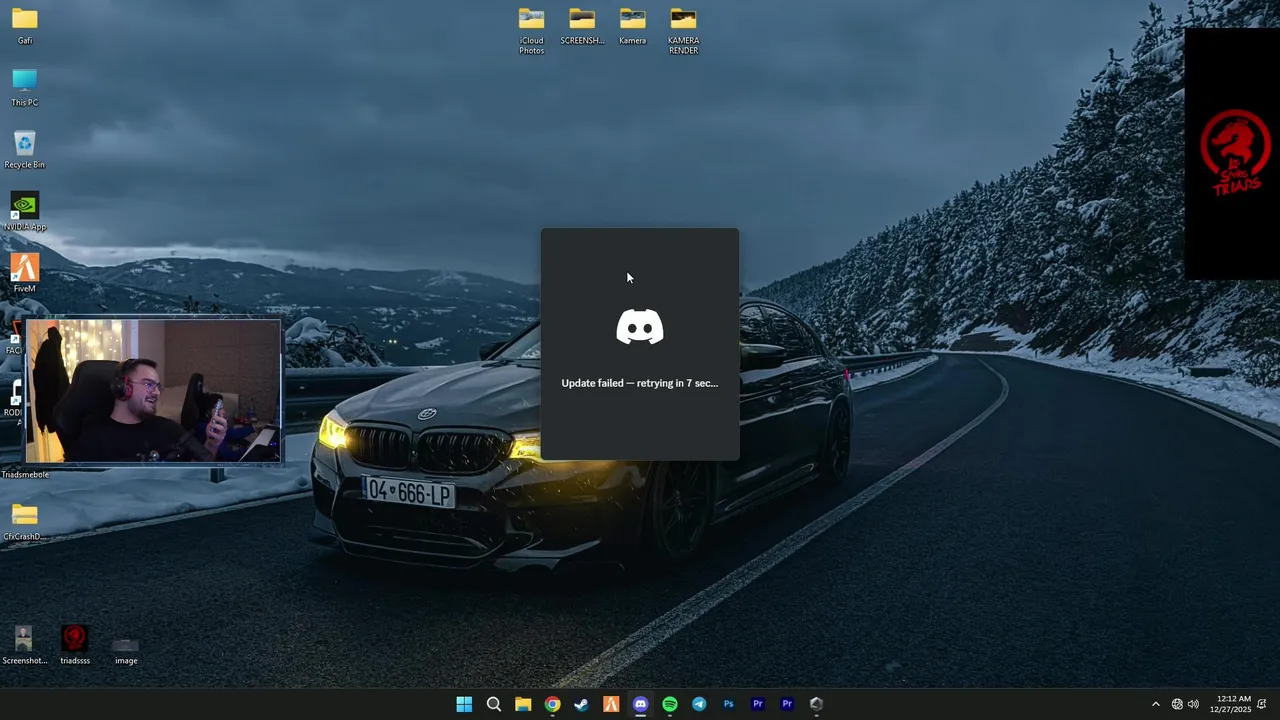The height and width of the screenshot is (720, 1280).
Task: Click the webcam overlay video
Action: (x=153, y=391)
